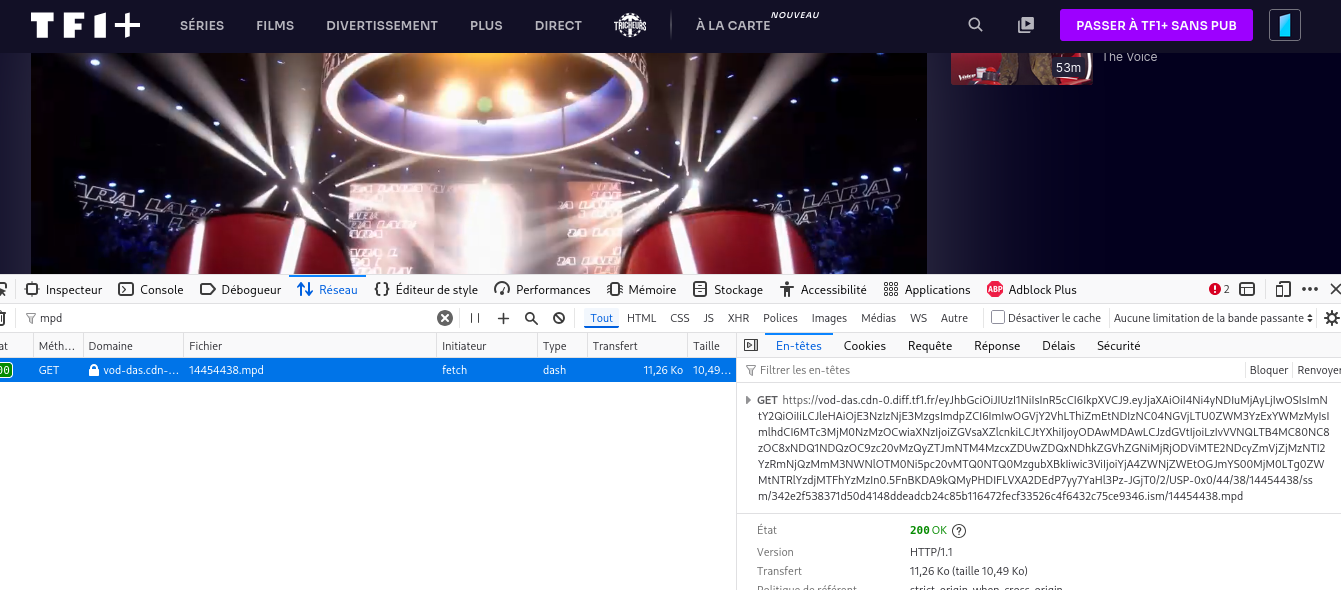Filter requests by Autre
The width and height of the screenshot is (1341, 590).
954,318
